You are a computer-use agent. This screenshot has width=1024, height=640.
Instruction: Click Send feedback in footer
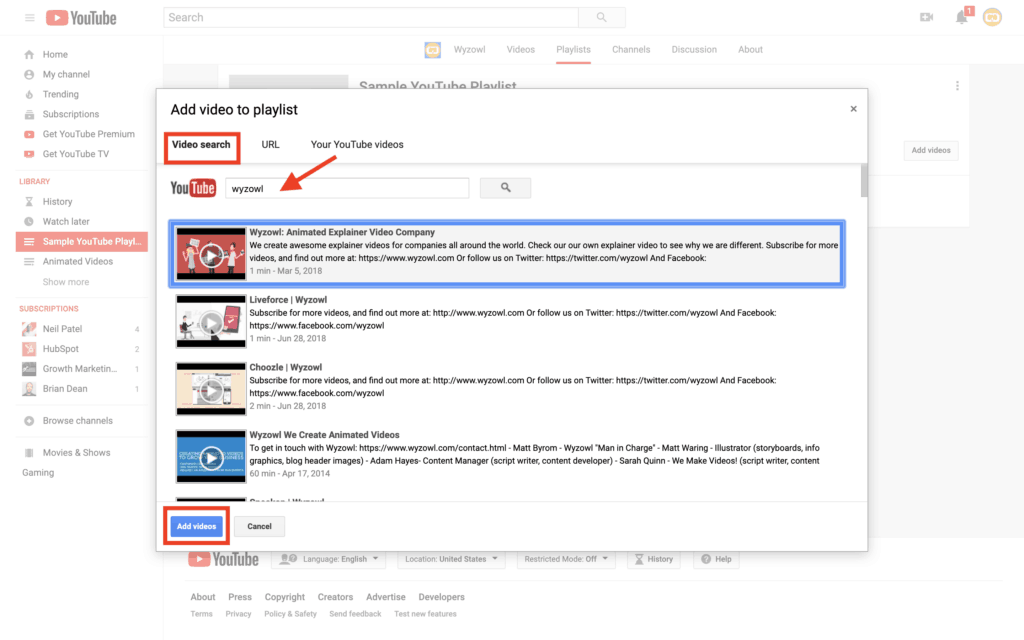(x=355, y=614)
